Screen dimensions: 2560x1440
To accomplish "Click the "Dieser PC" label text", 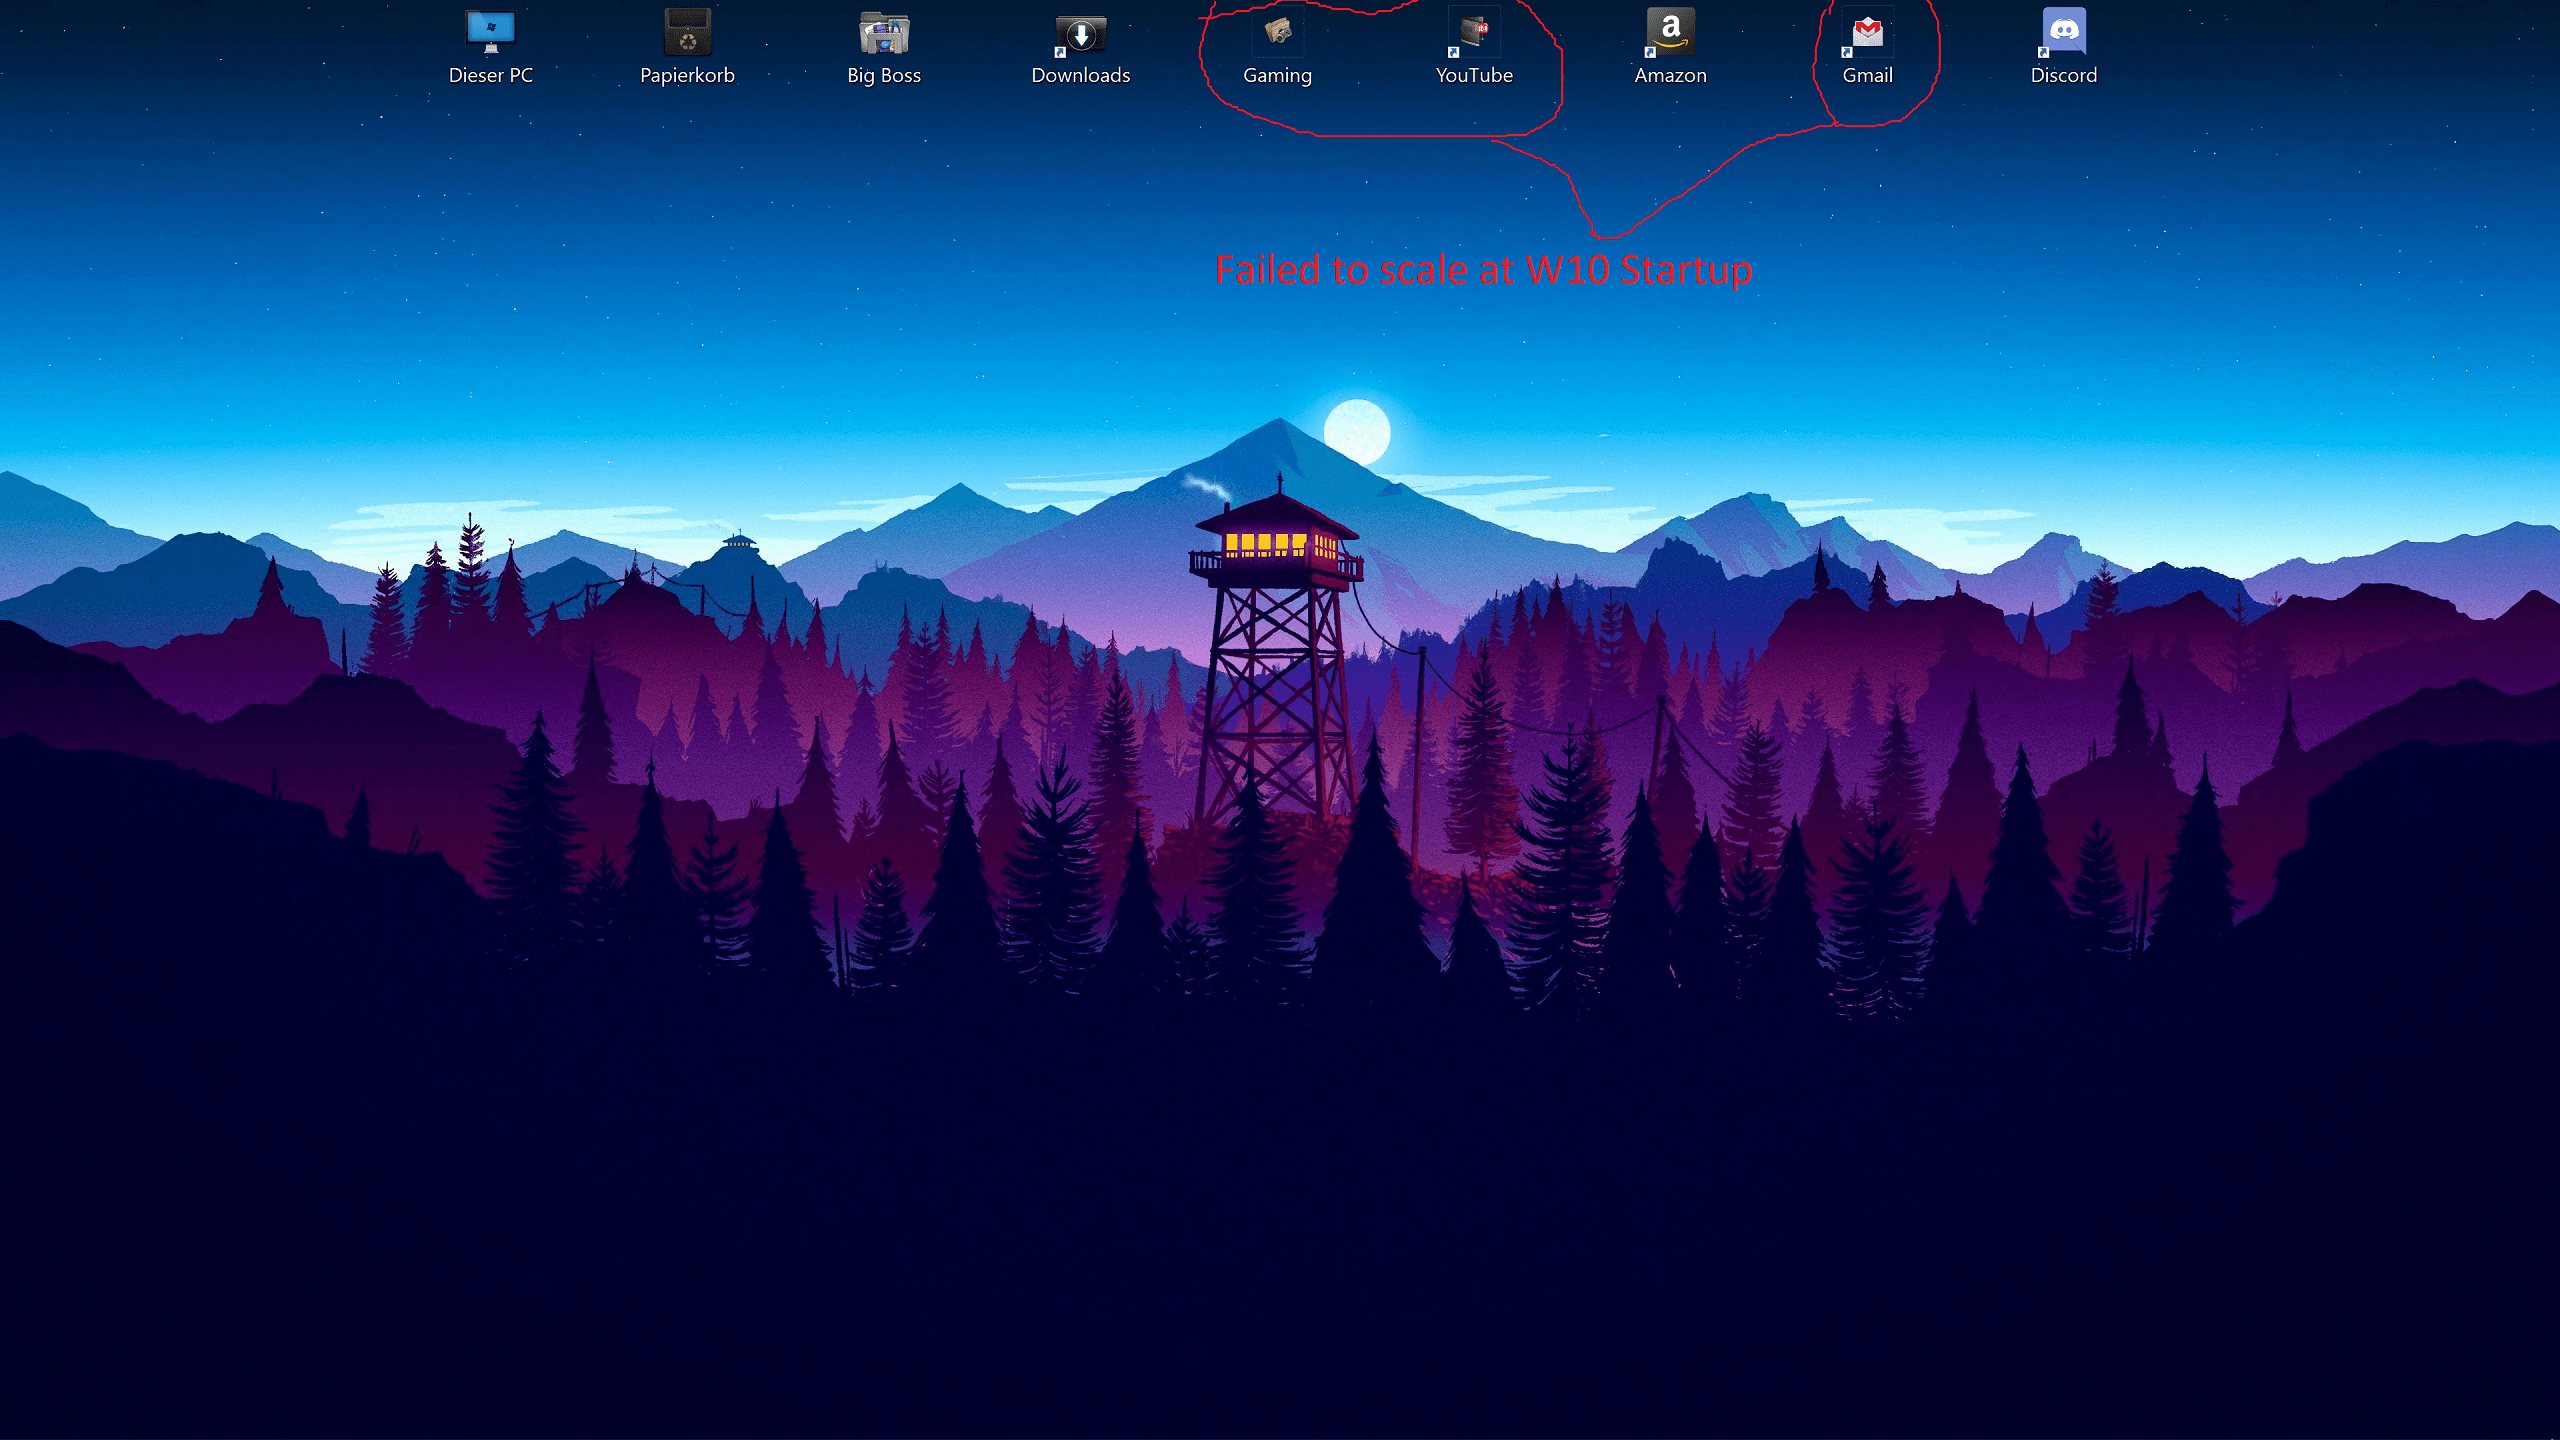I will (490, 75).
